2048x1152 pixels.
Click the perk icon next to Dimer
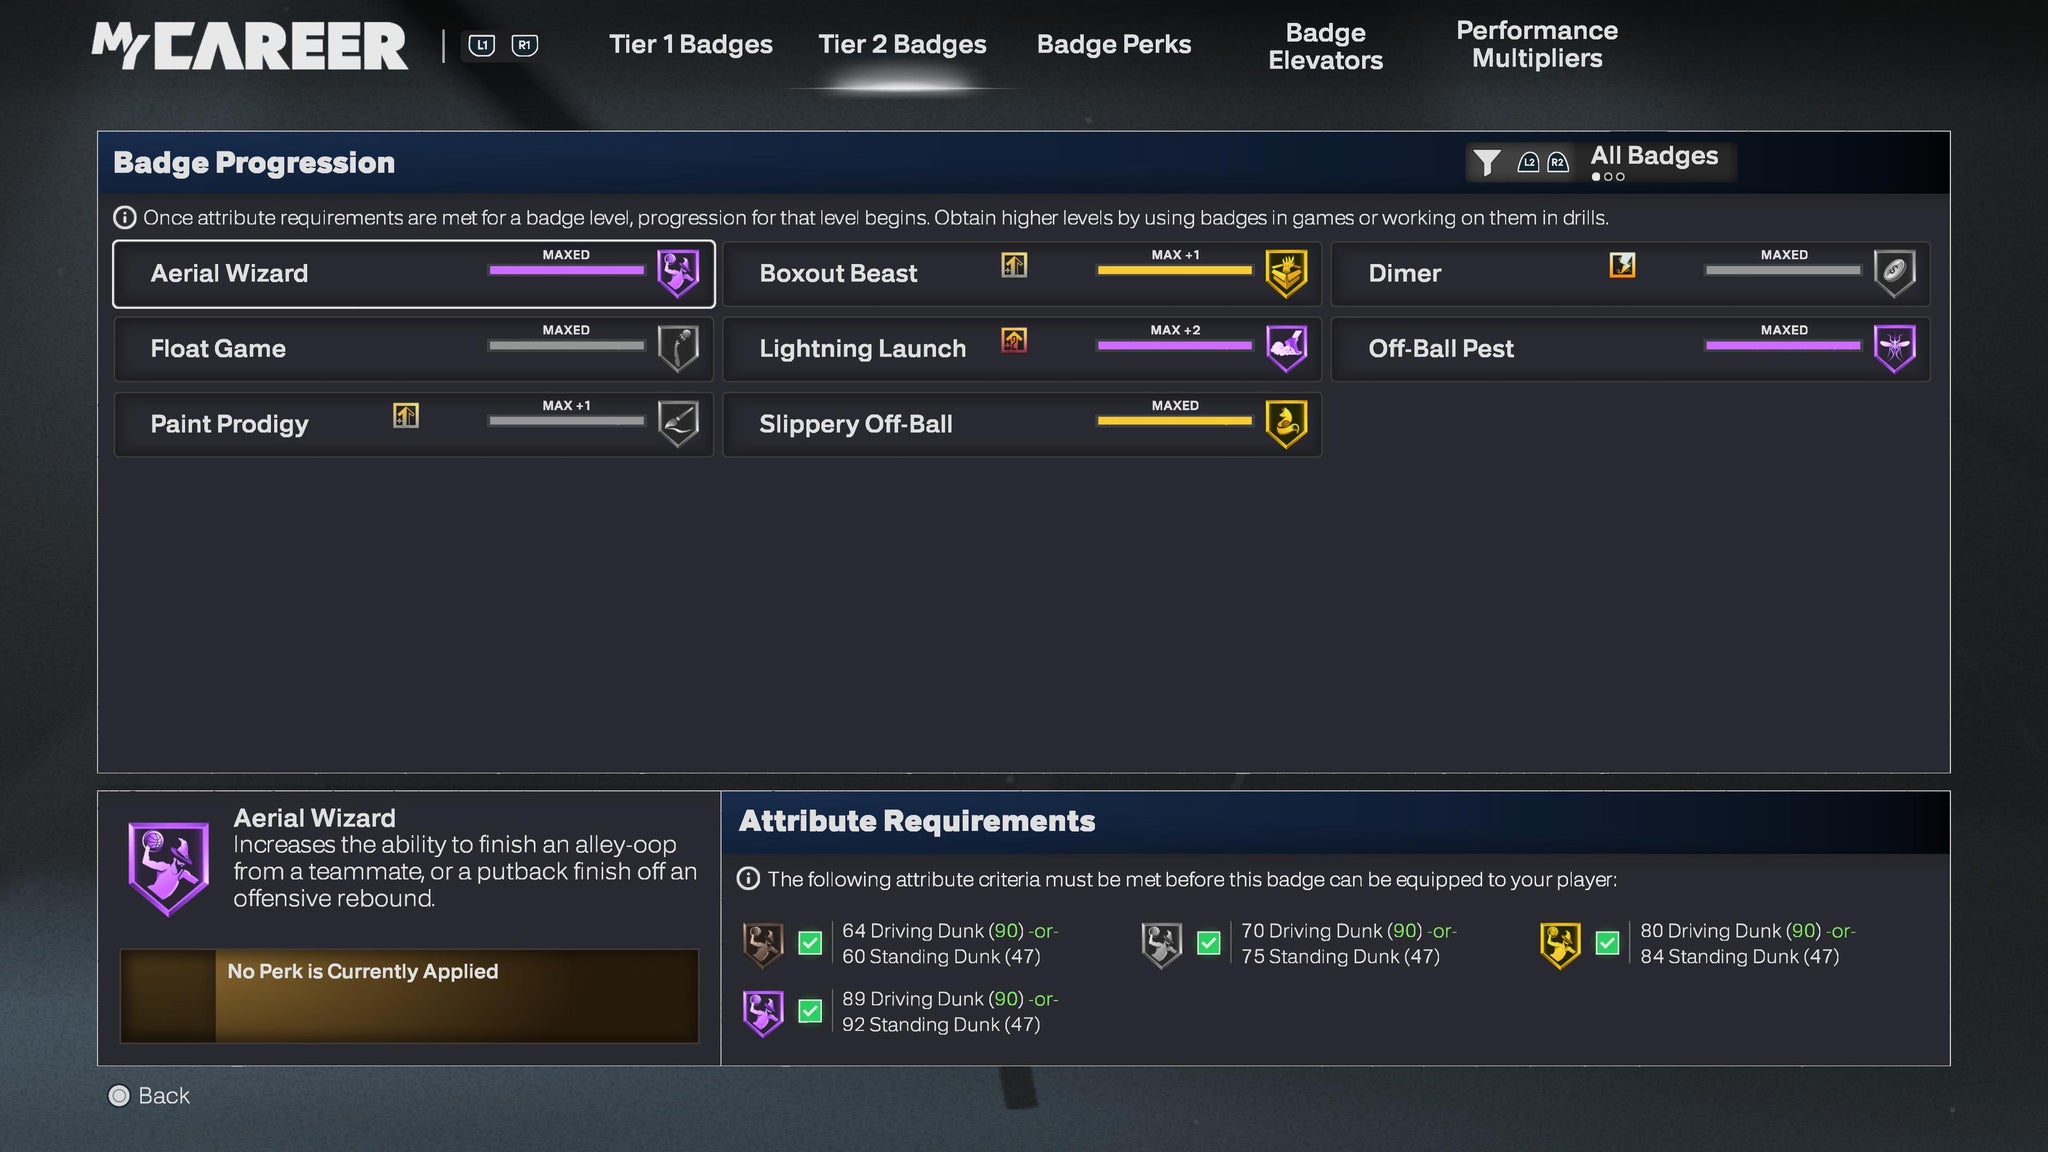pos(1622,265)
